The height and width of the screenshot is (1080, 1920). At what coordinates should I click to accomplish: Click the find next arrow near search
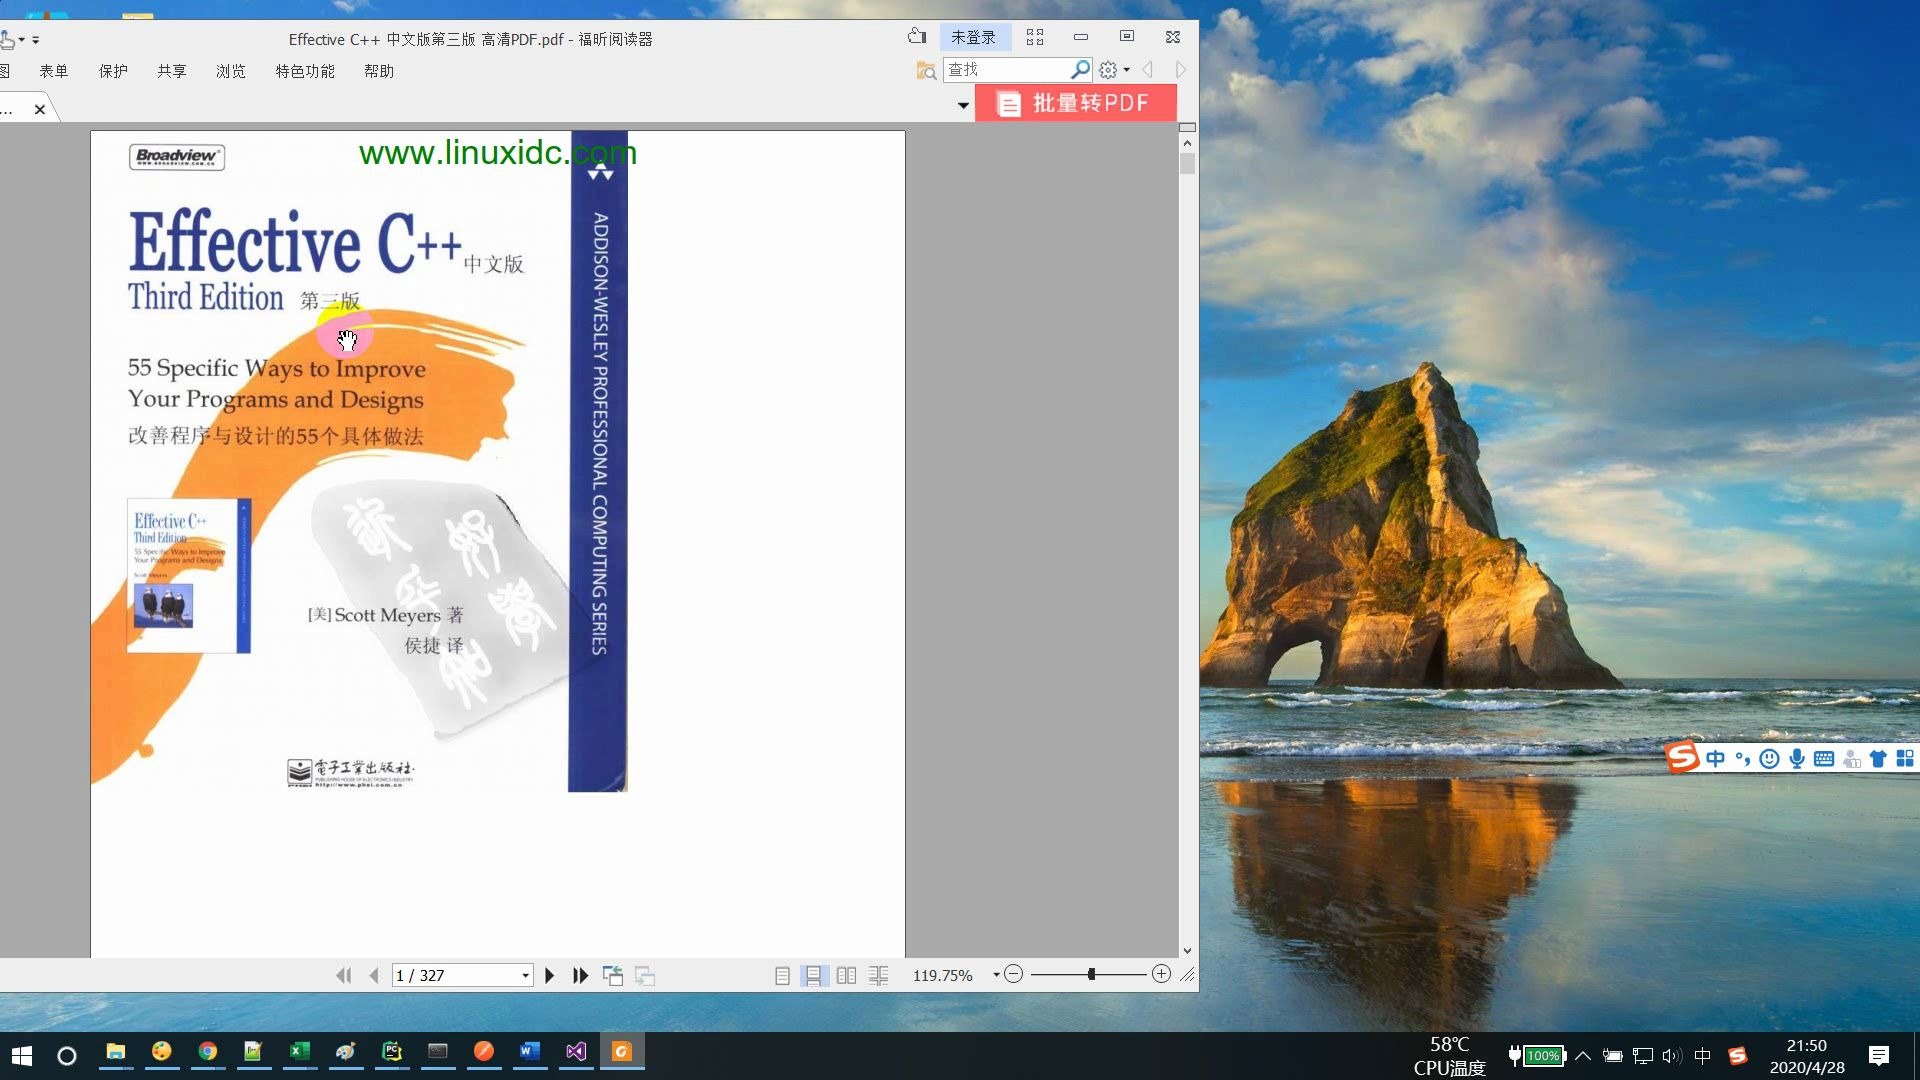[1181, 70]
